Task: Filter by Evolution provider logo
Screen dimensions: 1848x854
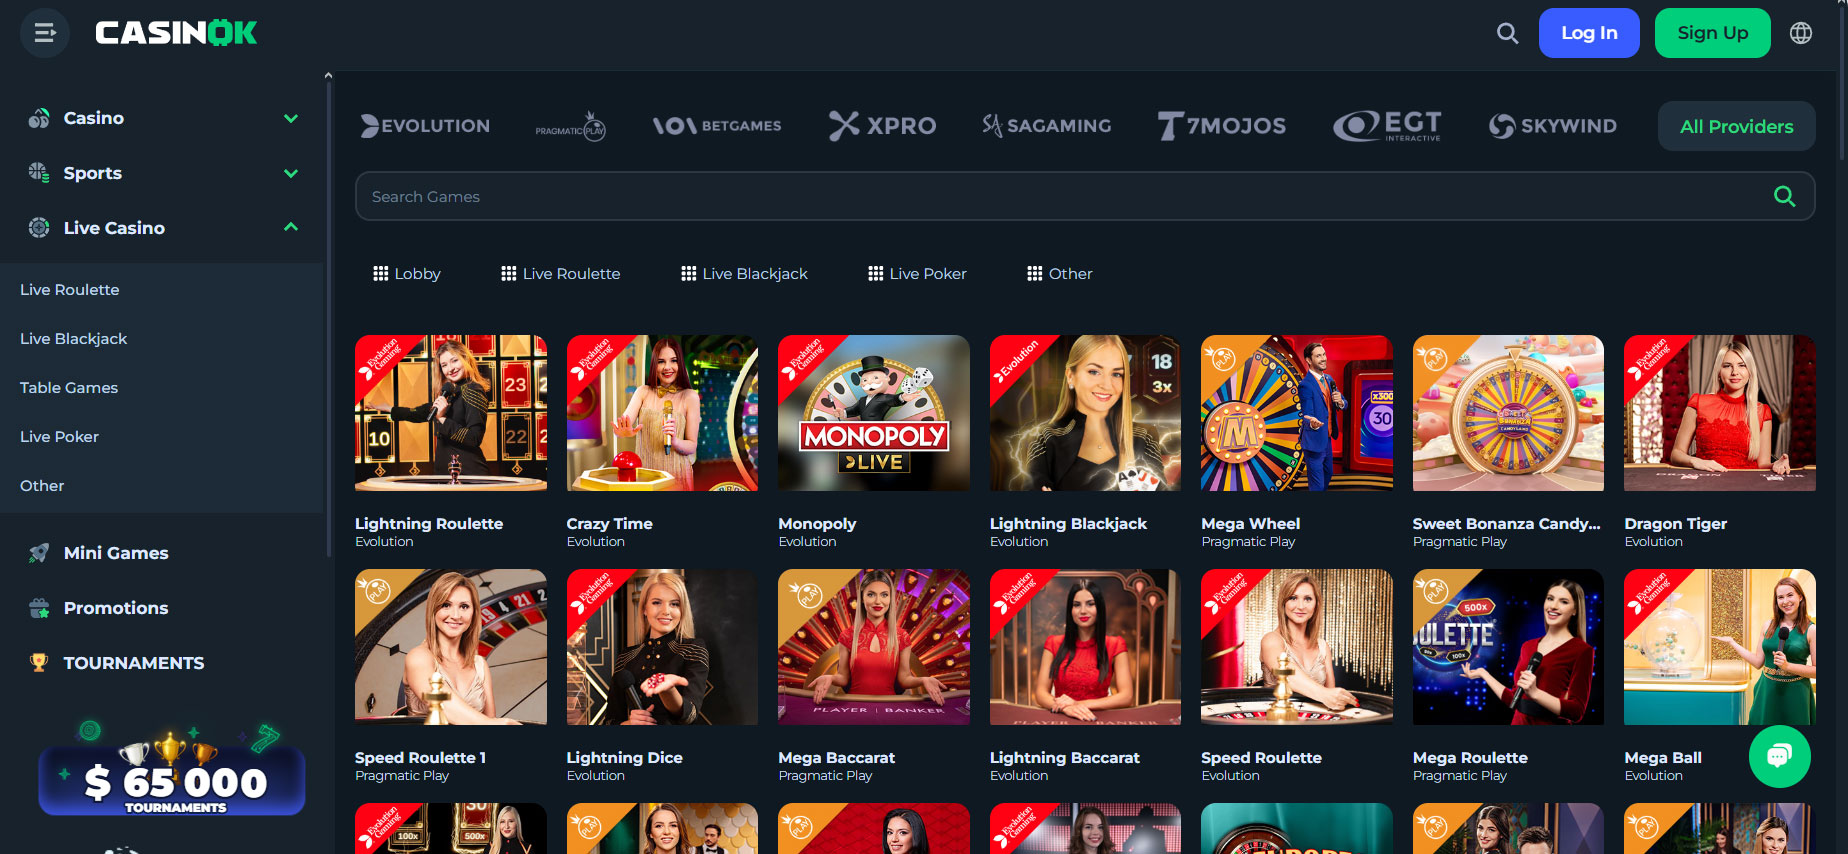Action: (426, 126)
